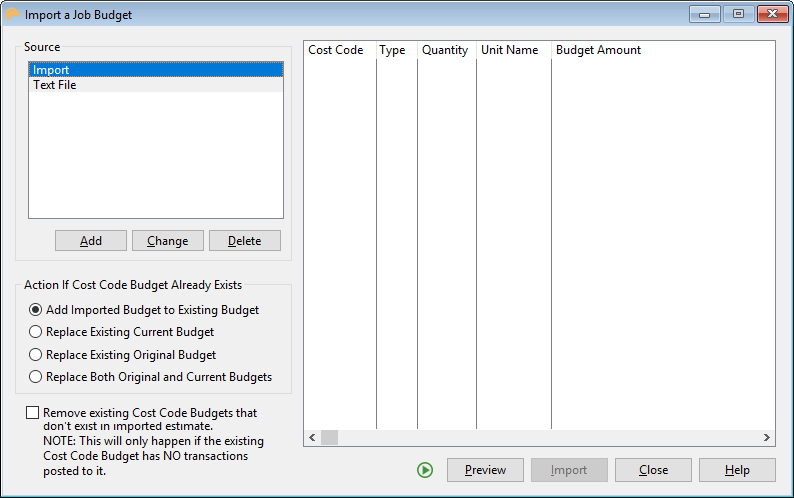Image resolution: width=794 pixels, height=498 pixels.
Task: Open Help for this dialog
Action: tap(737, 470)
